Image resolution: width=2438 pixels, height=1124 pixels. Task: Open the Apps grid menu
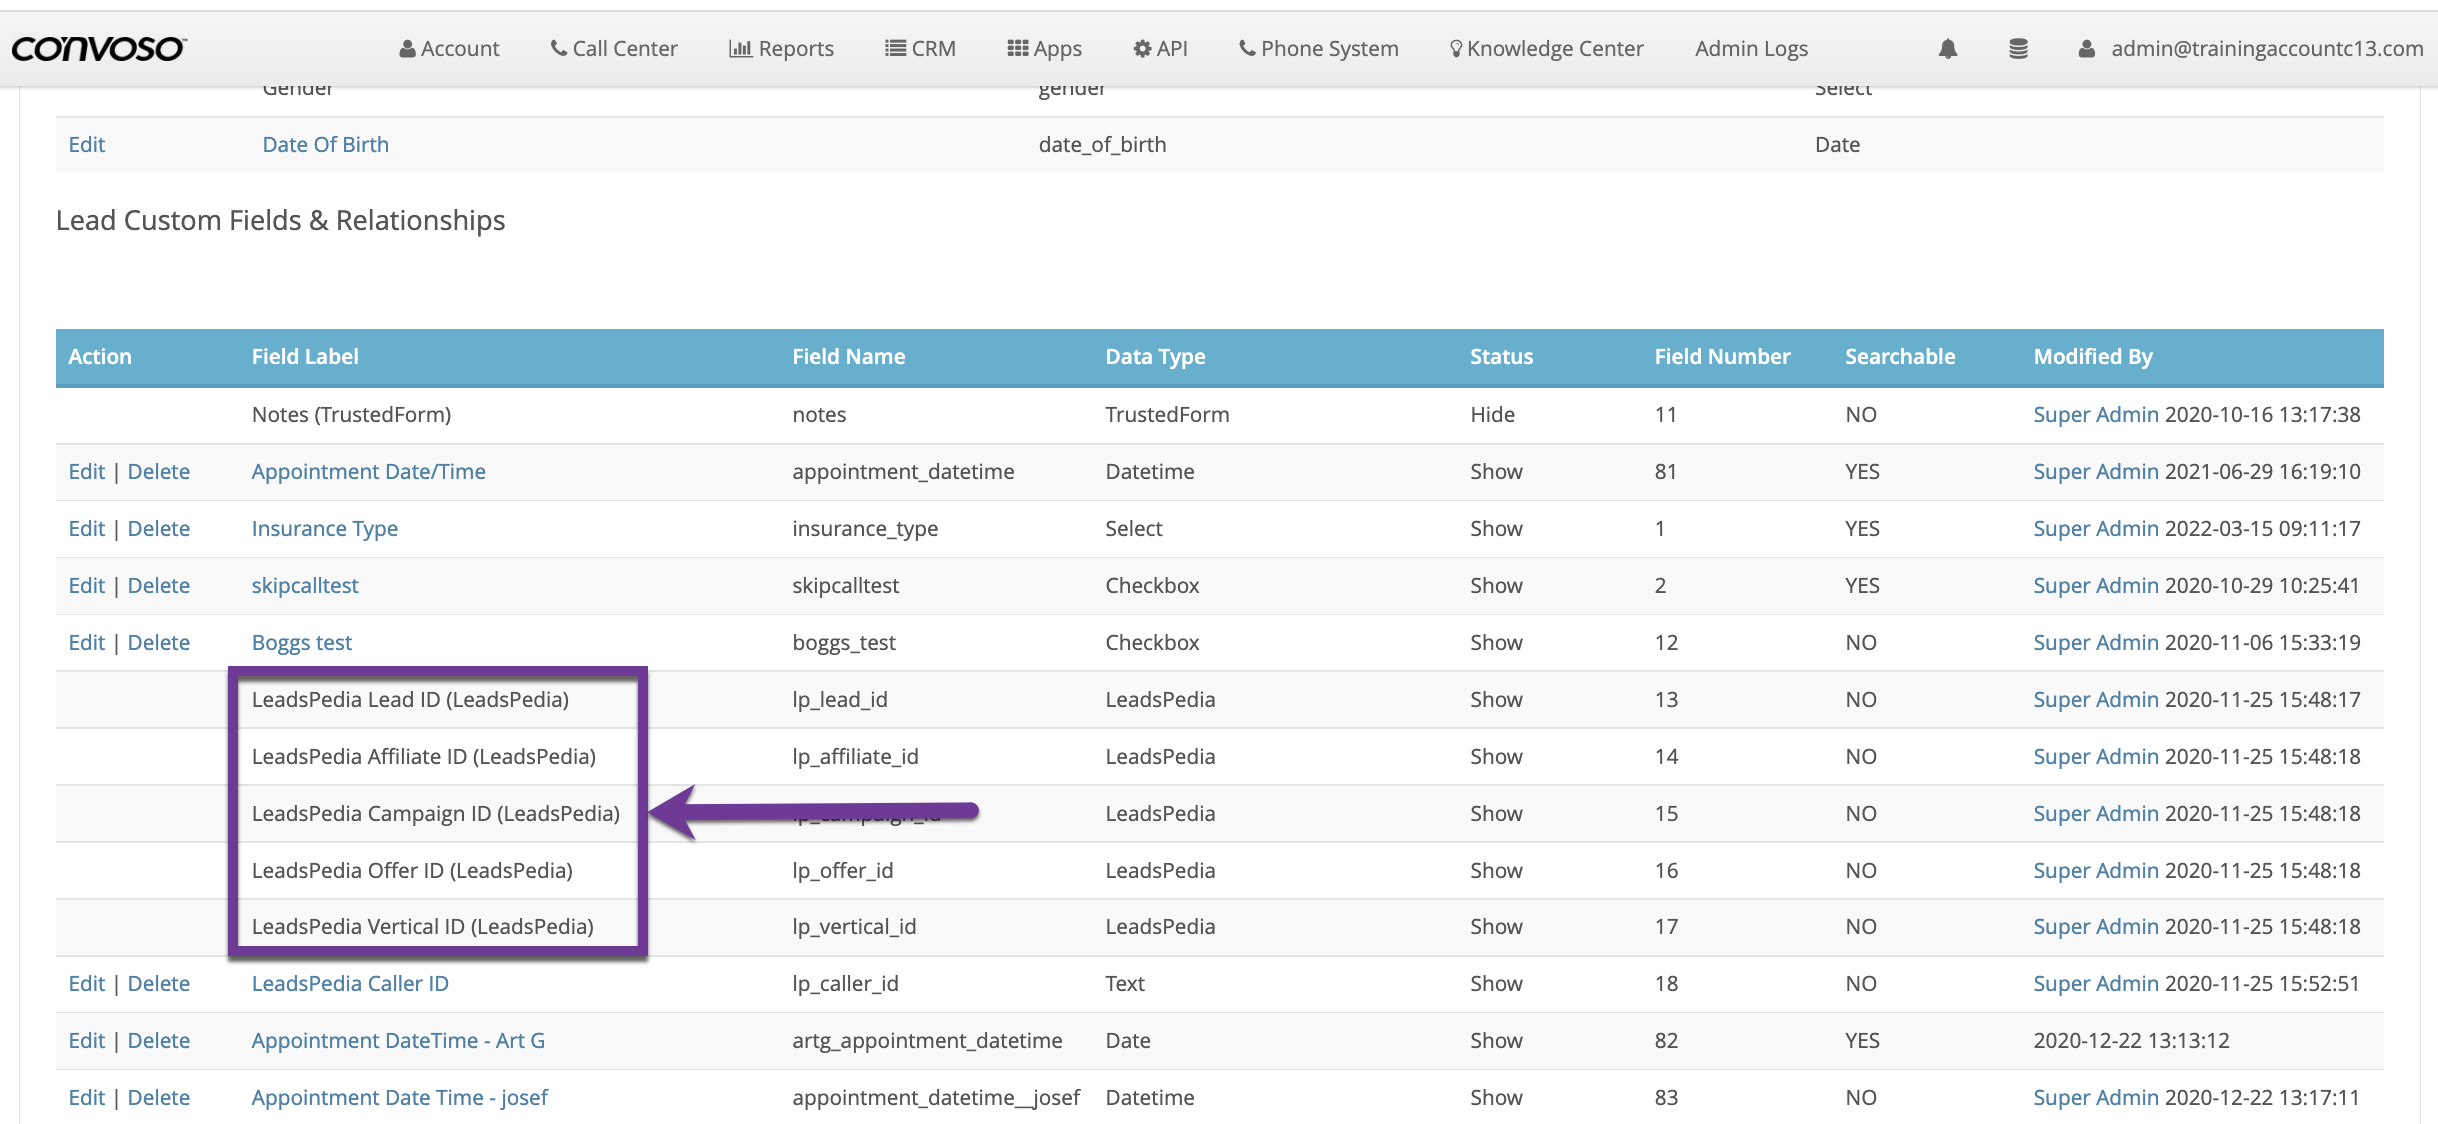(1044, 48)
